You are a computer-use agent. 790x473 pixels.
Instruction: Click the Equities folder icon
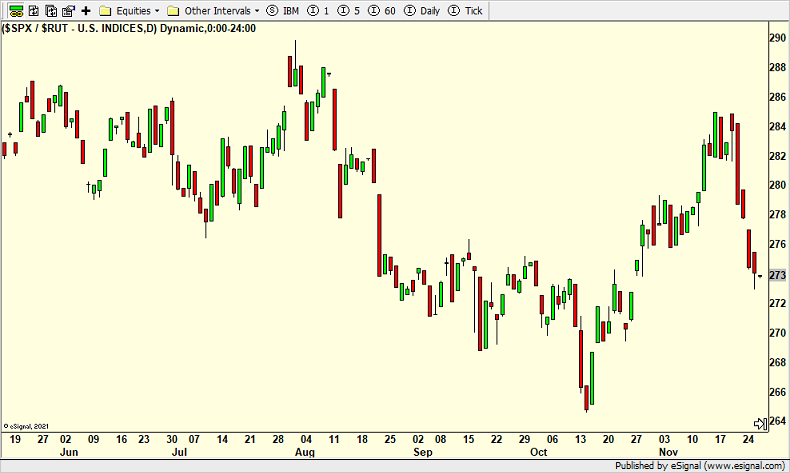tap(107, 10)
